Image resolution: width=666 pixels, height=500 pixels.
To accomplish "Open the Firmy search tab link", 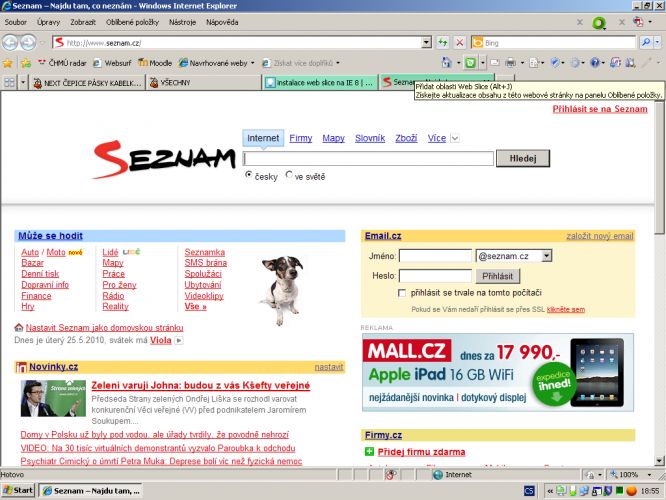I will [301, 138].
